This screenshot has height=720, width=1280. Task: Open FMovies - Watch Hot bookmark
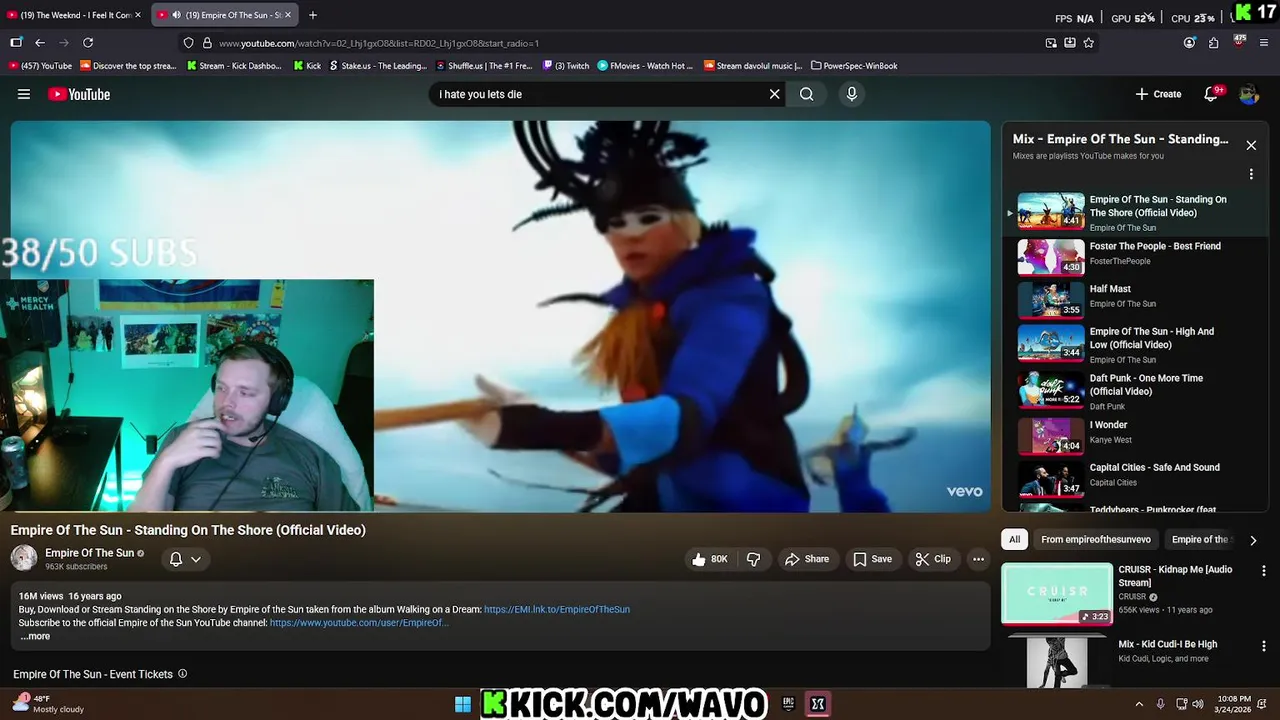tap(645, 66)
